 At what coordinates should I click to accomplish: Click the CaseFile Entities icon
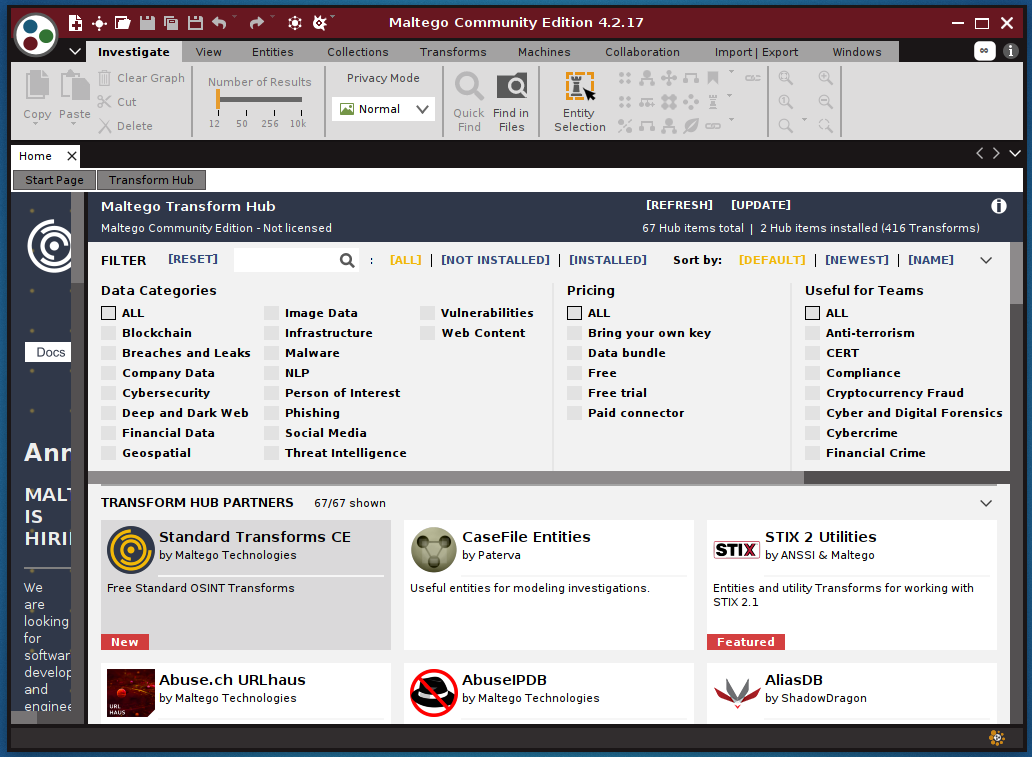tap(433, 549)
